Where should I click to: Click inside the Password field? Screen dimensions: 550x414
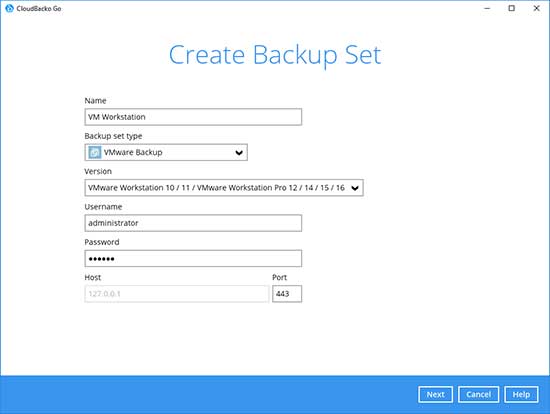(x=193, y=259)
